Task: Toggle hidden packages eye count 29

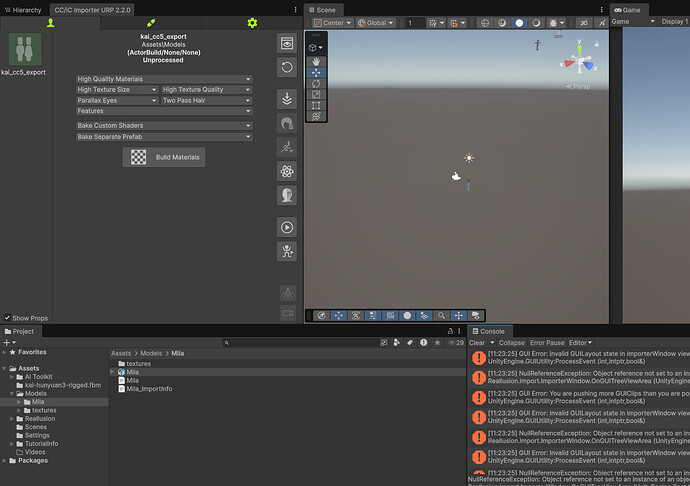Action: (456, 342)
